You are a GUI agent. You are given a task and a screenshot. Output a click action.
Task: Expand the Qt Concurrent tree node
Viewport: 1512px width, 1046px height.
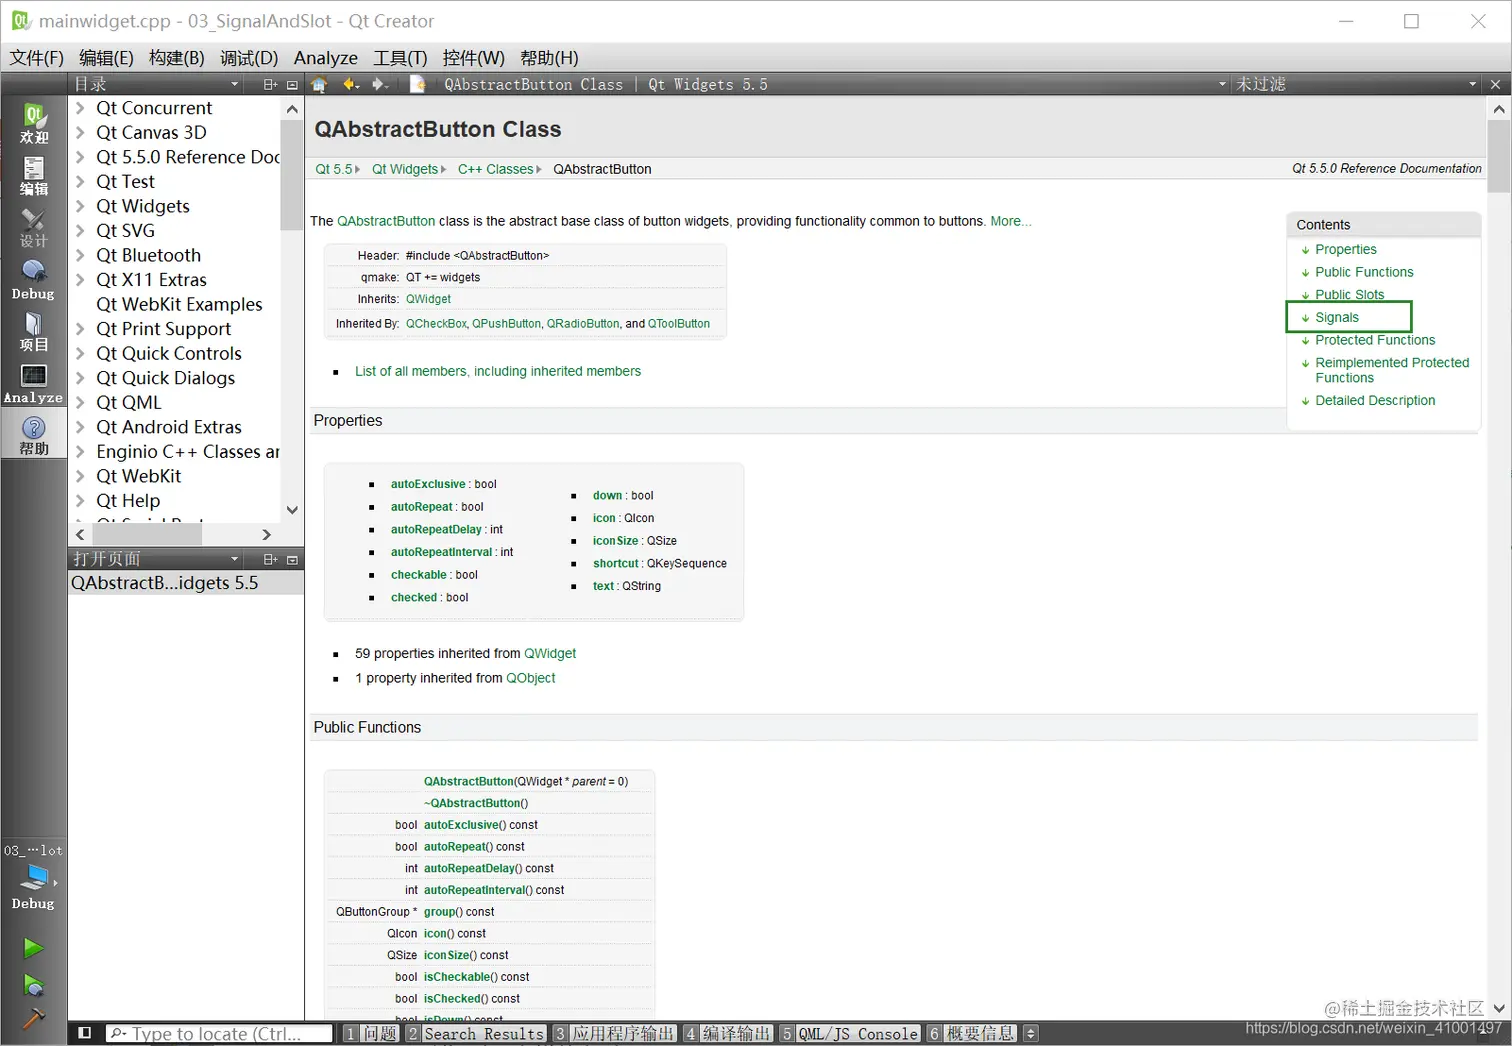(80, 108)
